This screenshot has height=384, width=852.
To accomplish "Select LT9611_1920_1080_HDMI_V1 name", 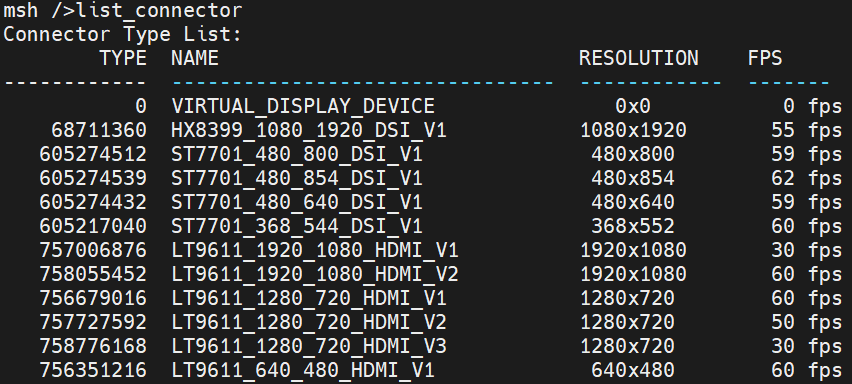I will (315, 250).
